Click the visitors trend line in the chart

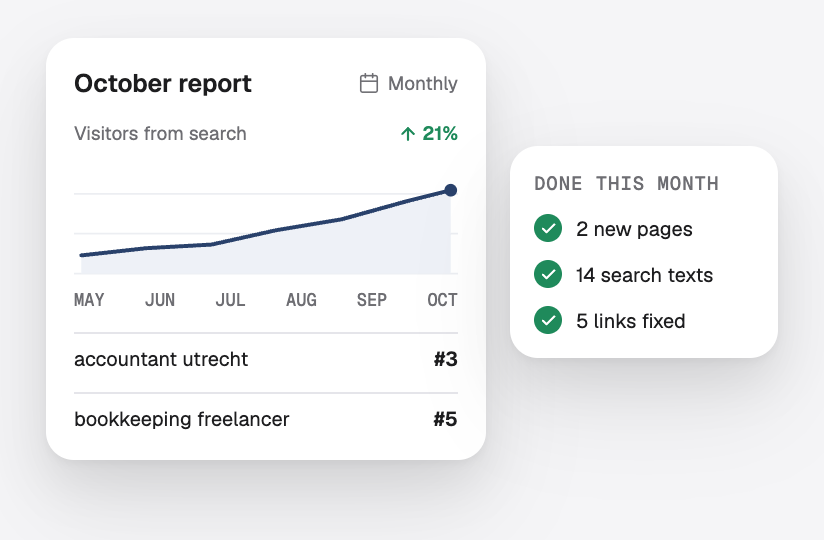(276, 229)
